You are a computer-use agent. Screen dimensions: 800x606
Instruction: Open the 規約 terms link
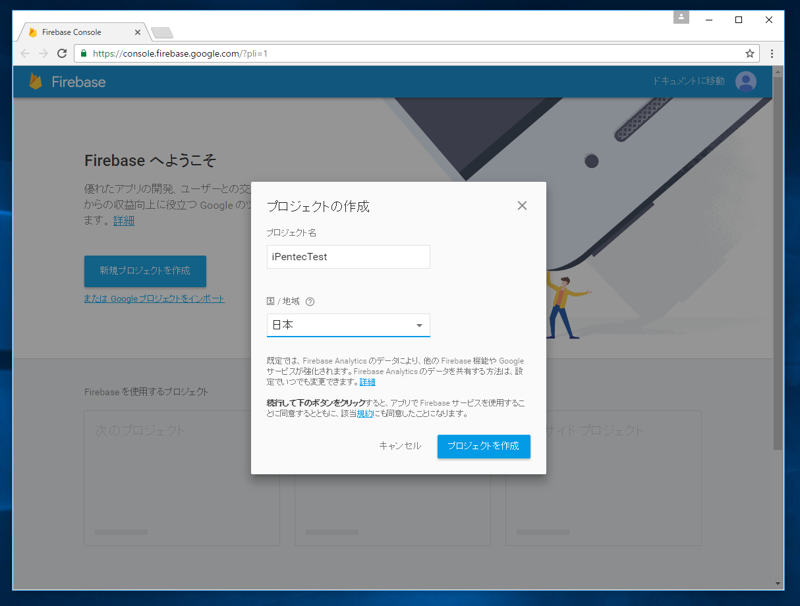click(365, 414)
